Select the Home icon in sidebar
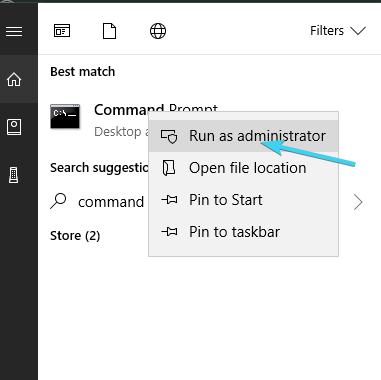Image resolution: width=381 pixels, height=380 pixels. (14, 80)
